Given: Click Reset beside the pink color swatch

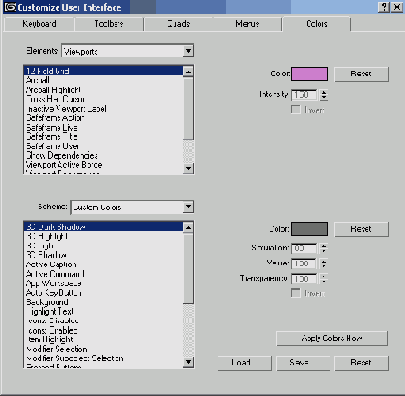Looking at the screenshot, I should (x=361, y=74).
